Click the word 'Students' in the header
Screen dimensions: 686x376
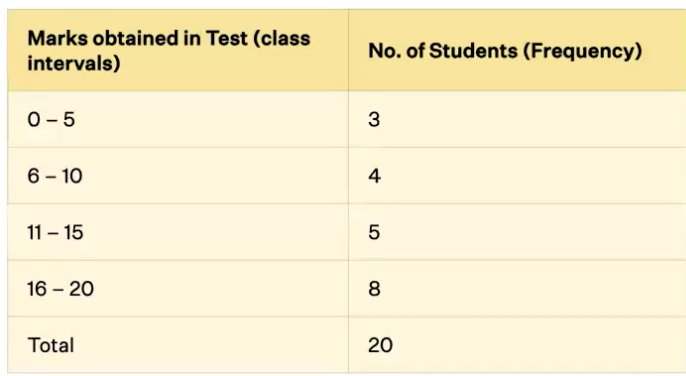click(x=473, y=51)
